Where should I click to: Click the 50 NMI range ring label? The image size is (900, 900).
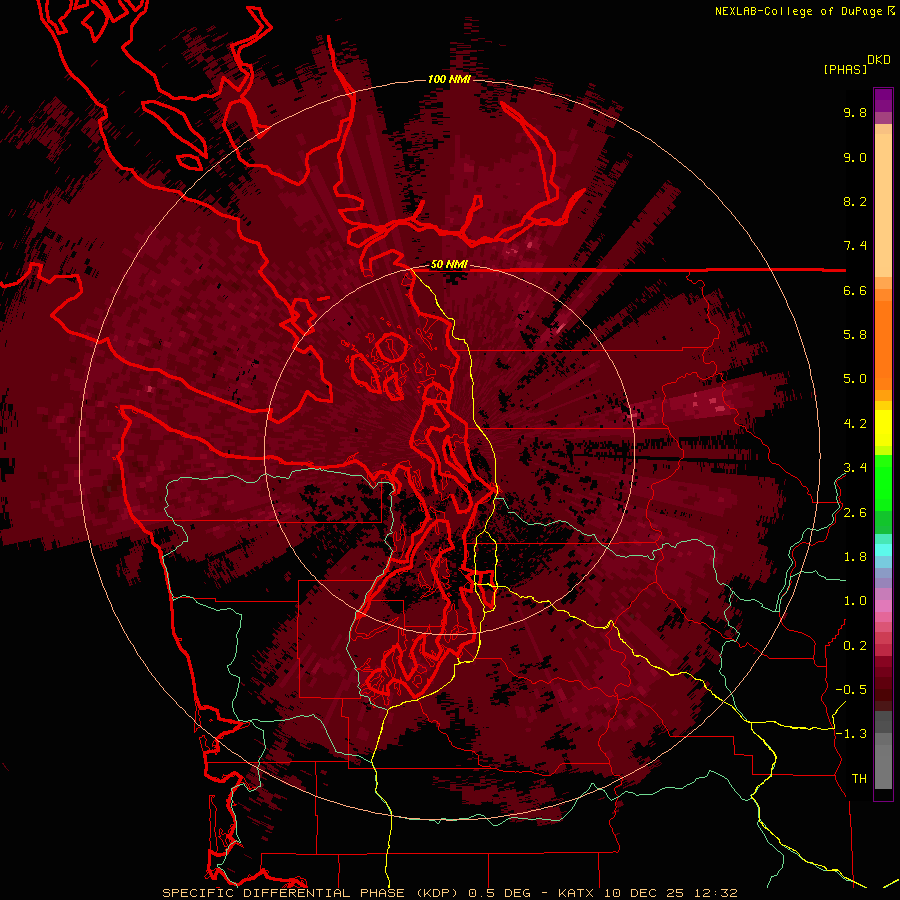449,265
